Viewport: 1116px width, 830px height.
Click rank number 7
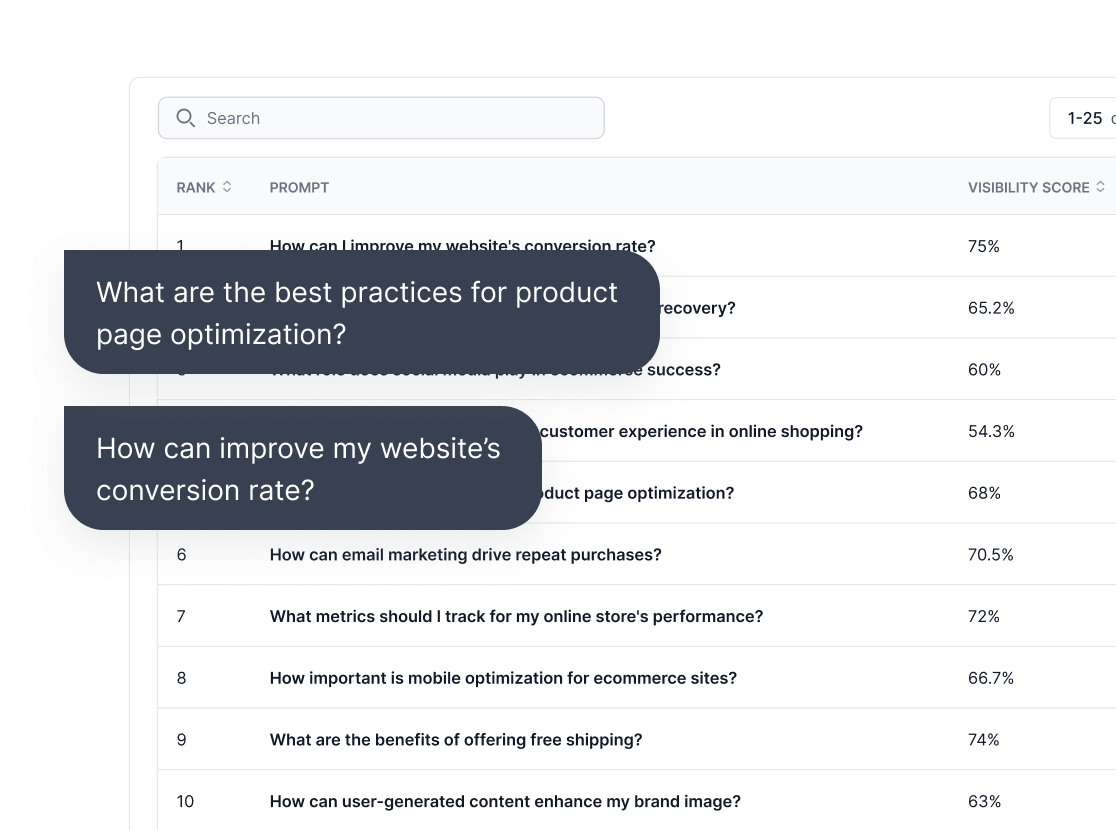[x=181, y=616]
